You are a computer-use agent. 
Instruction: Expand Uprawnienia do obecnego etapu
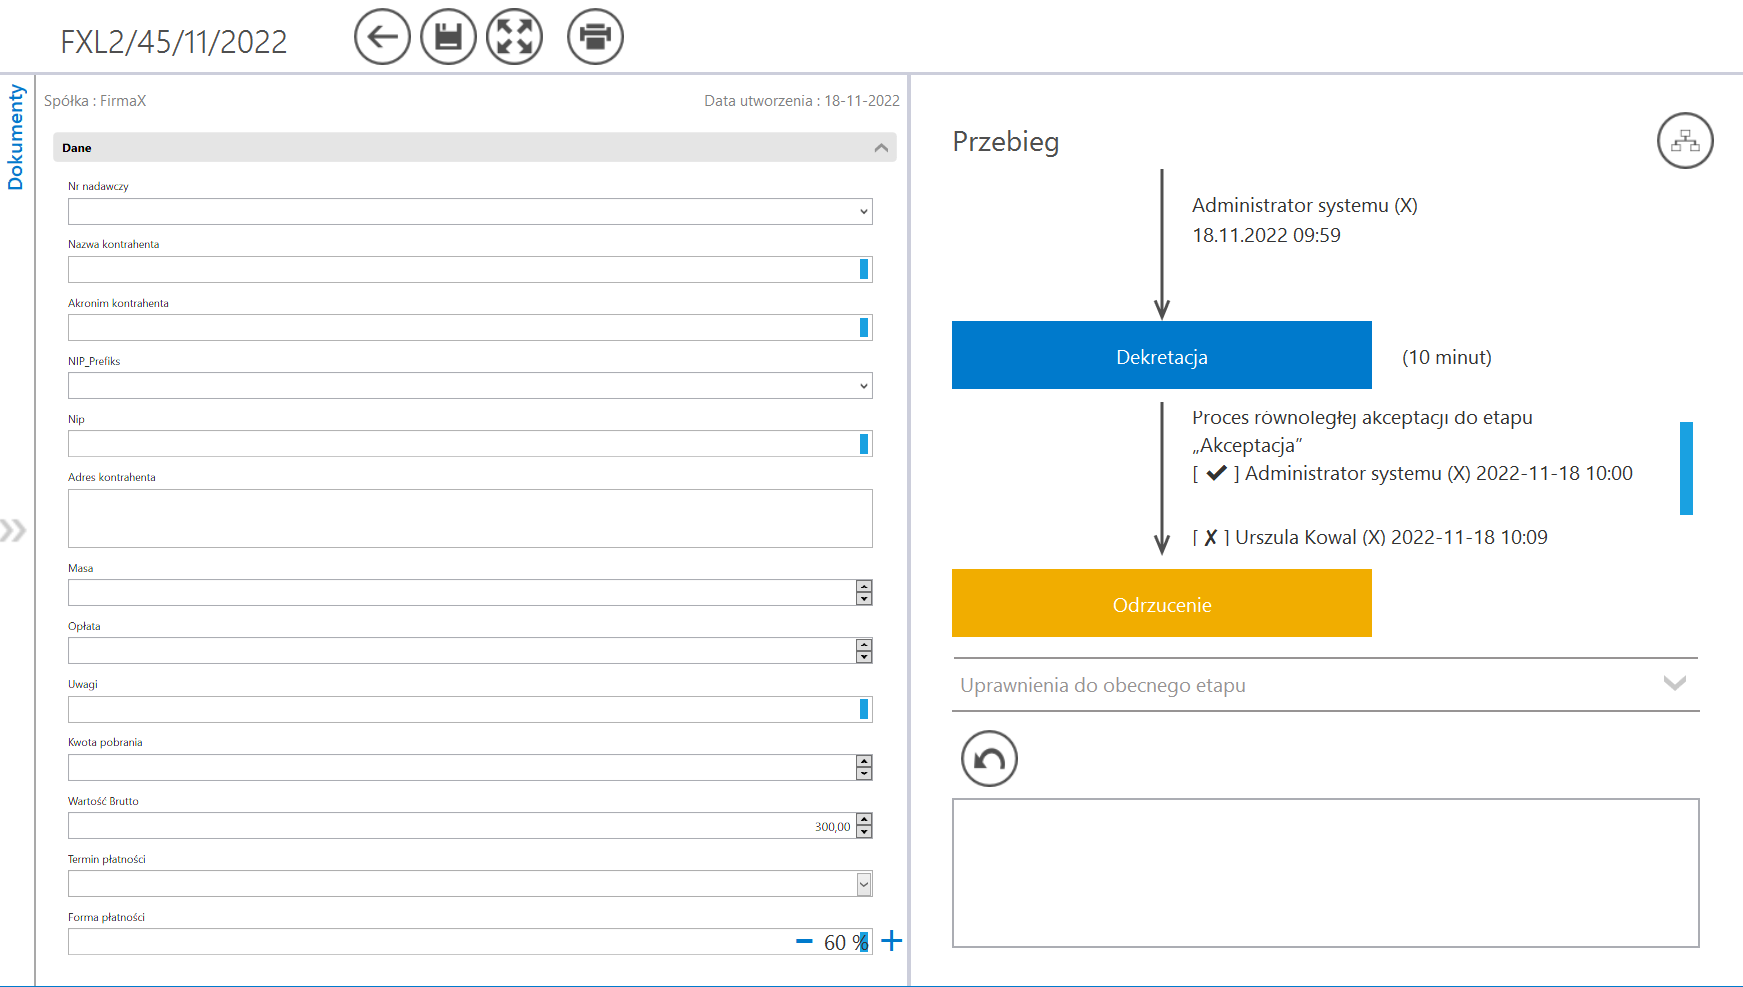click(x=1326, y=685)
